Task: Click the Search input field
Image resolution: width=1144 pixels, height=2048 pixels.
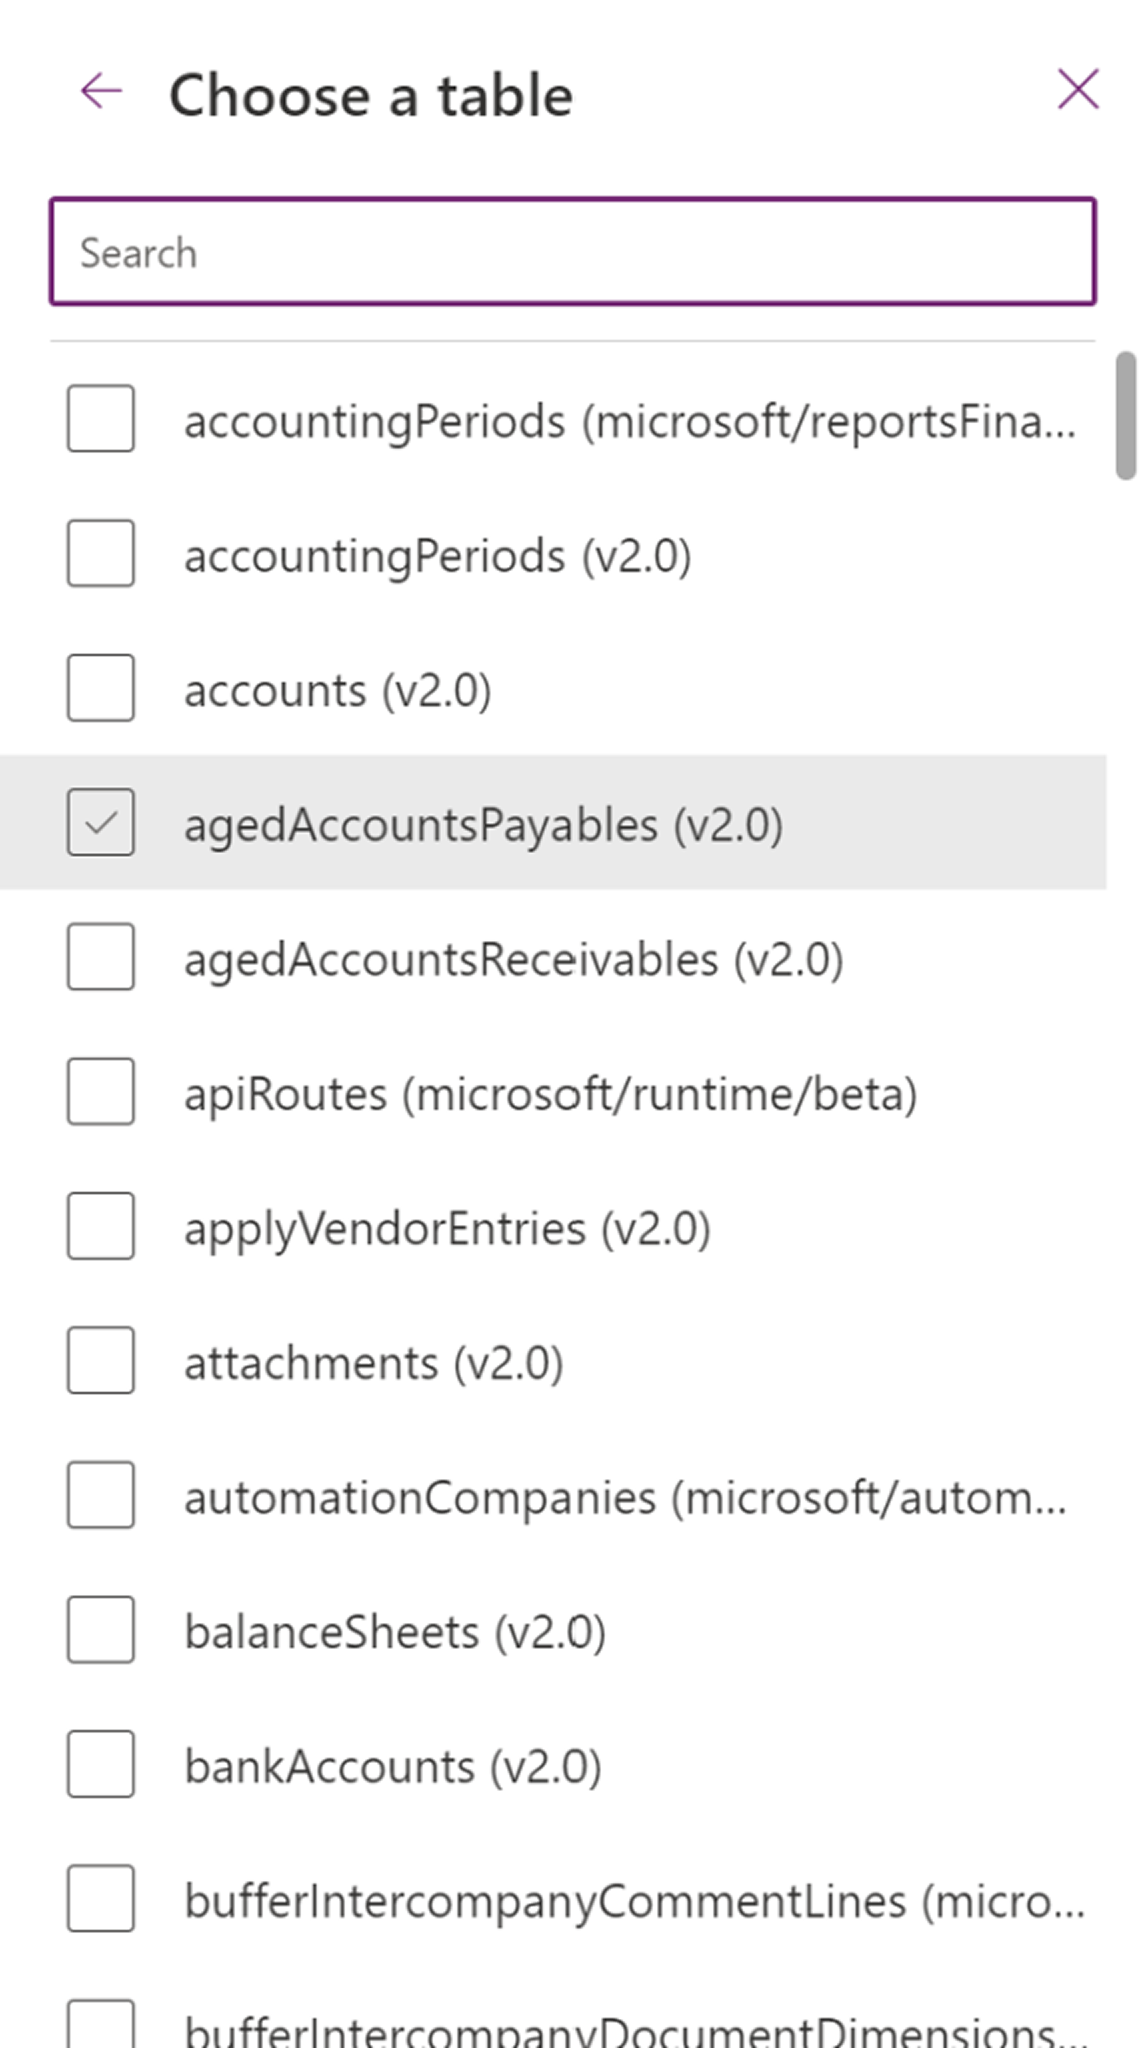Action: tap(572, 252)
